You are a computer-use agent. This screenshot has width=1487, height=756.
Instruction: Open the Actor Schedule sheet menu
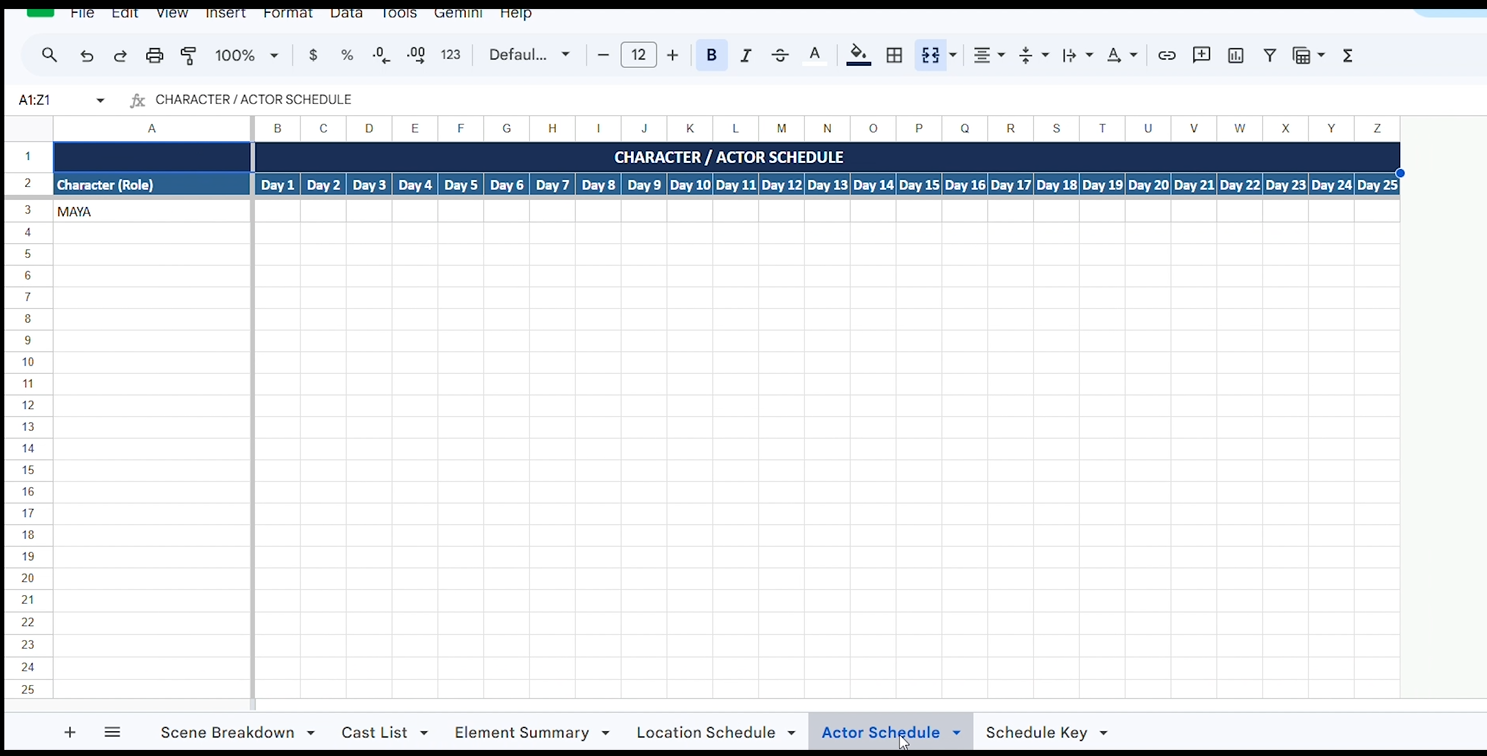point(956,732)
